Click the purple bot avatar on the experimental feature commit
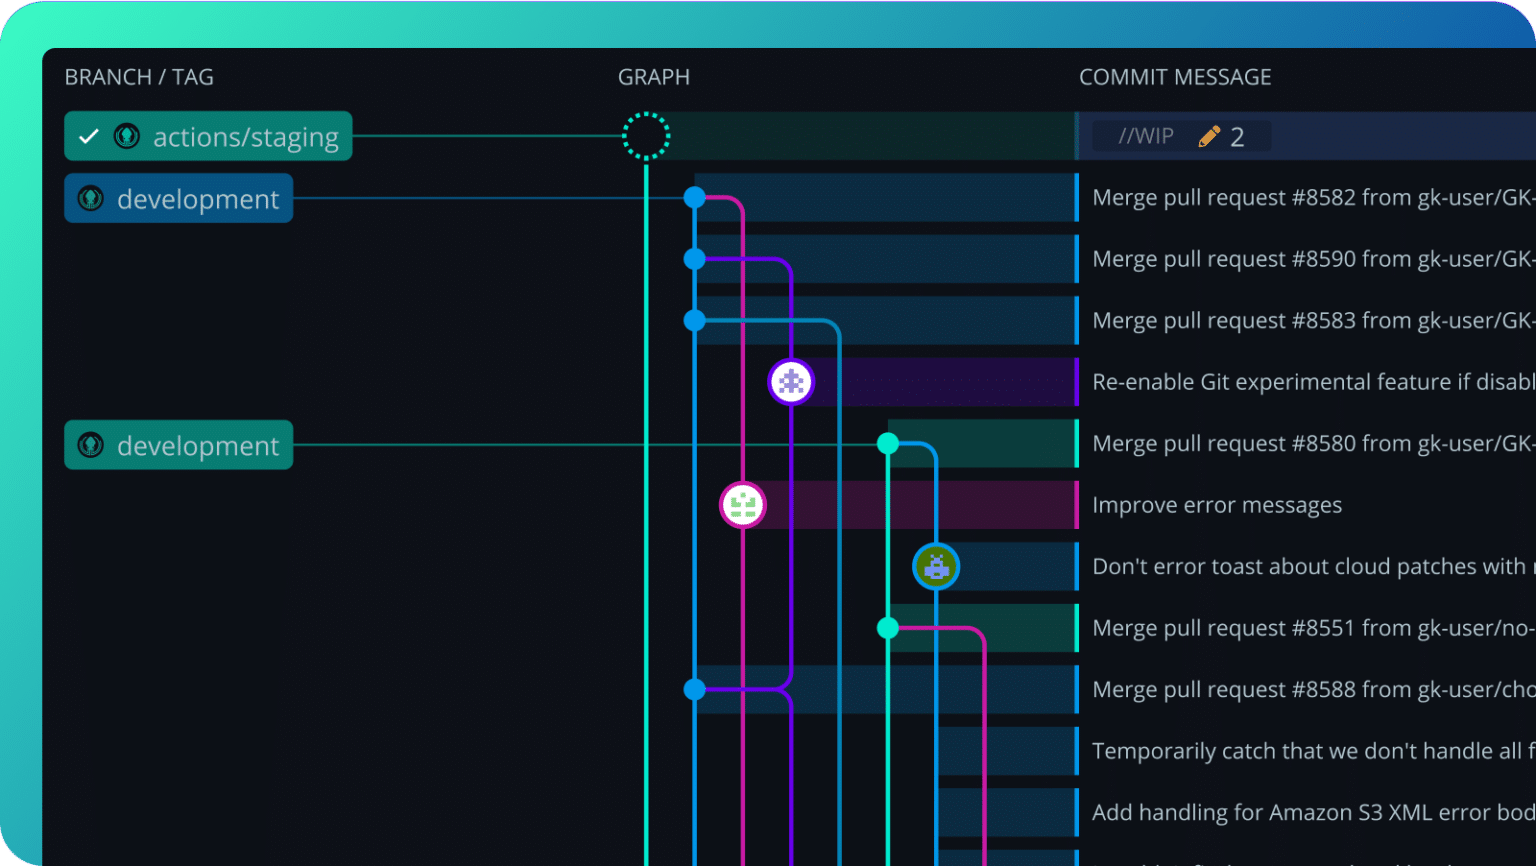Screen dimensions: 1536x866 click(x=790, y=381)
